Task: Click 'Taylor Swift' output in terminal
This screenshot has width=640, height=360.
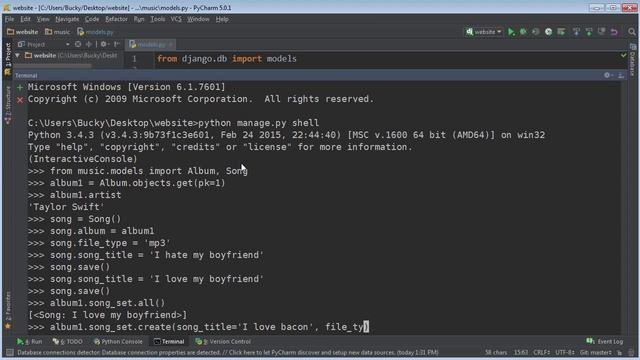Action: tap(66, 207)
